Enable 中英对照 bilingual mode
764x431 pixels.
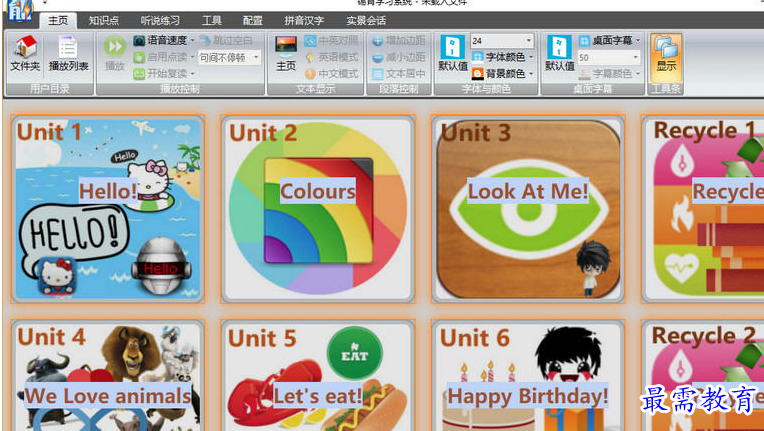click(x=331, y=40)
